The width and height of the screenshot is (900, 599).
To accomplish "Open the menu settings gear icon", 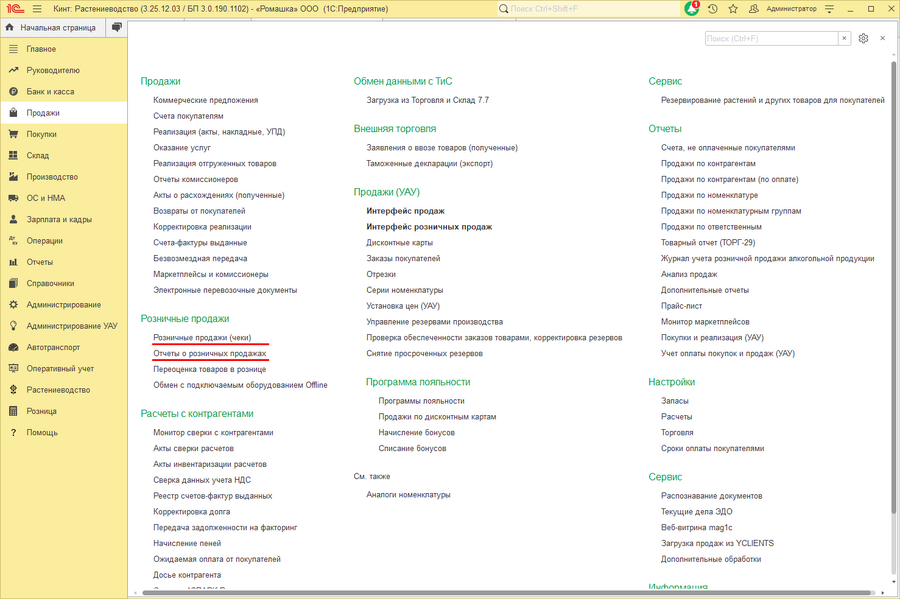I will [x=863, y=38].
